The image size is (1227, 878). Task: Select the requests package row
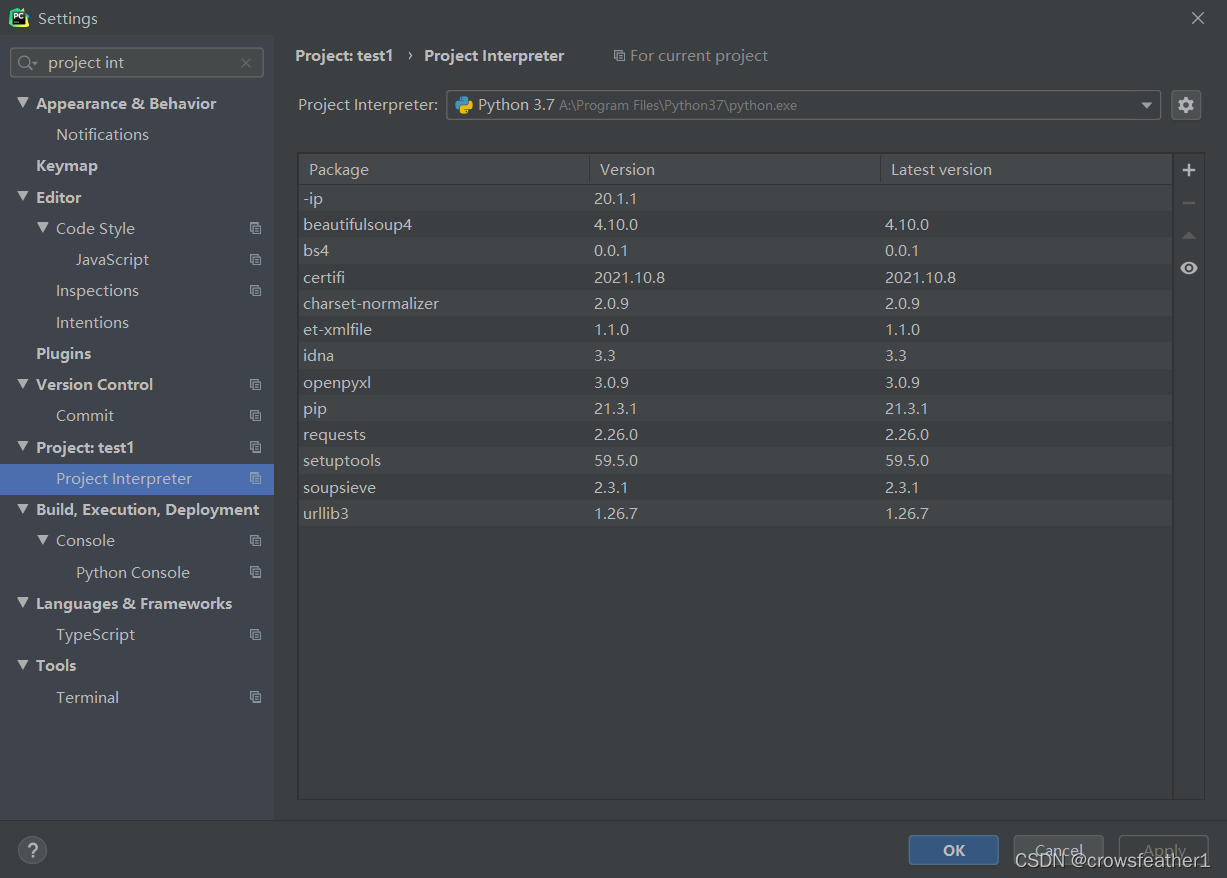735,435
